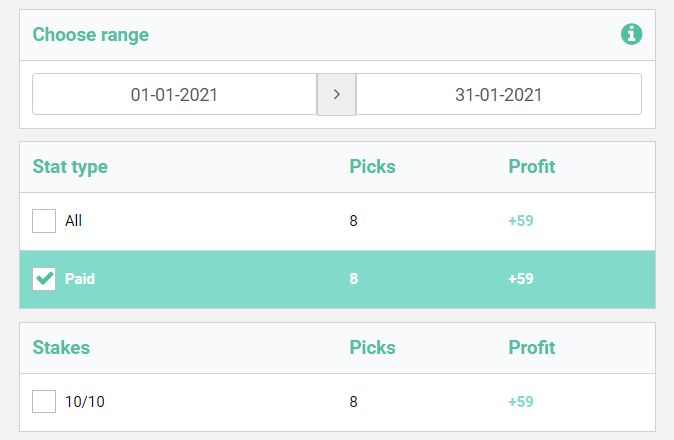Viewport: 674px width, 440px height.
Task: Open the end date 31-01-2021 field
Action: (499, 95)
